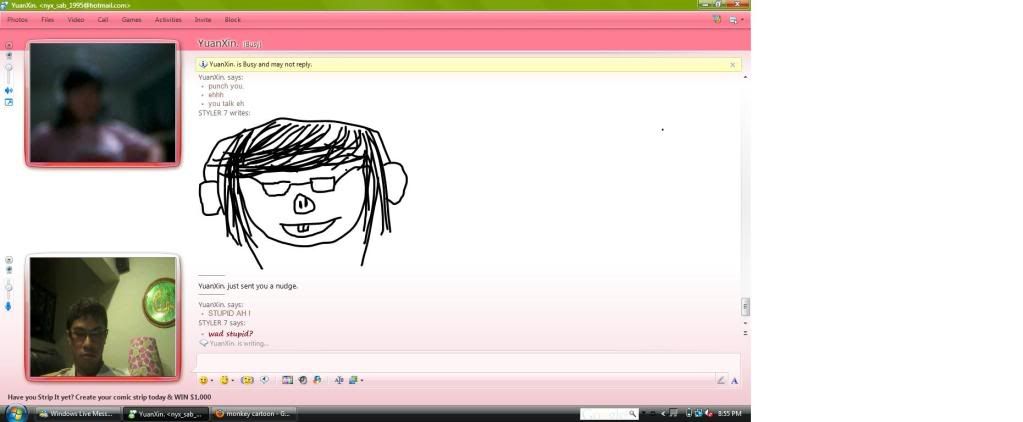Screen dimensions: 1023x422
Task: Open the Windows Start menu
Action: pos(16,414)
